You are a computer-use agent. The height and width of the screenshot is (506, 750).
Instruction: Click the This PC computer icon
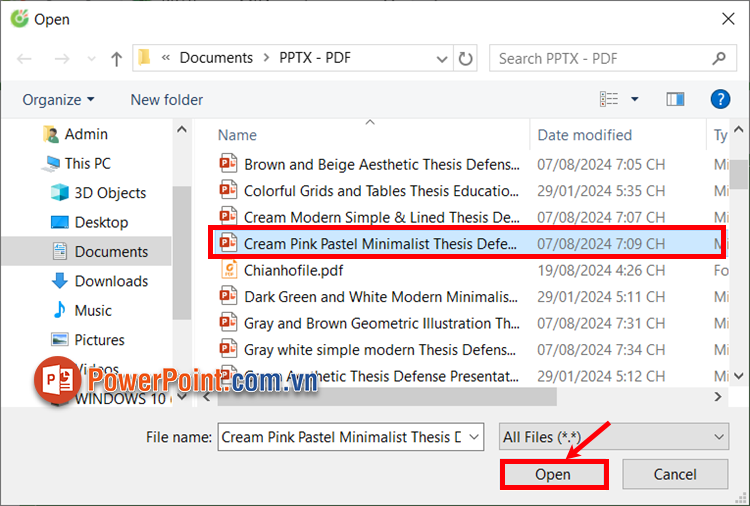point(51,164)
